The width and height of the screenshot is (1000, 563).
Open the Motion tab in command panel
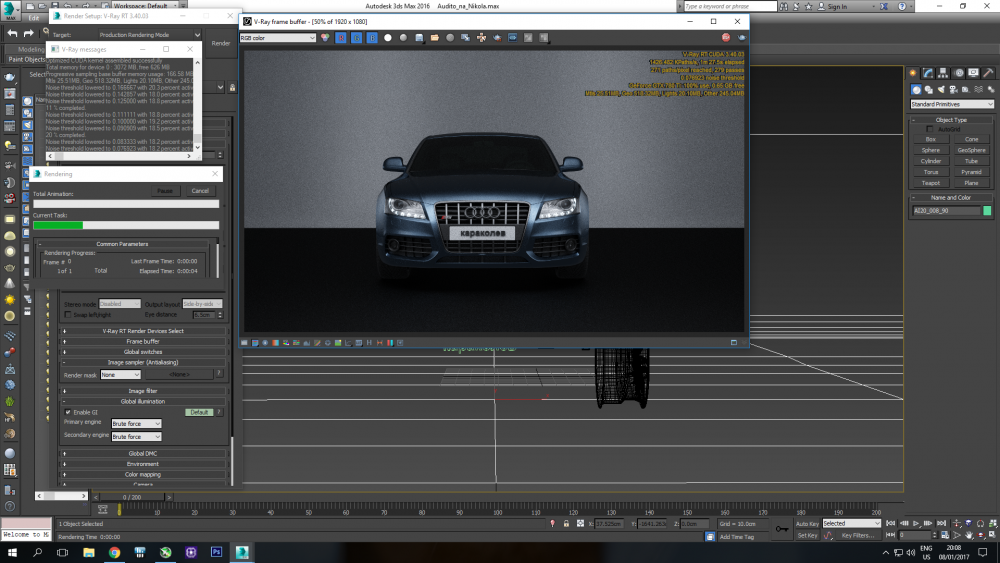(x=959, y=73)
